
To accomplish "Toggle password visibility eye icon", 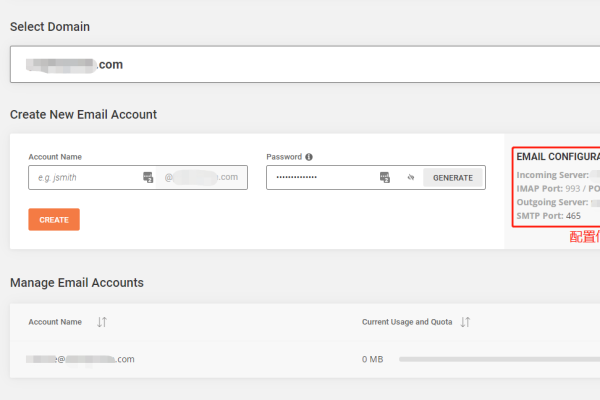I will pos(411,177).
